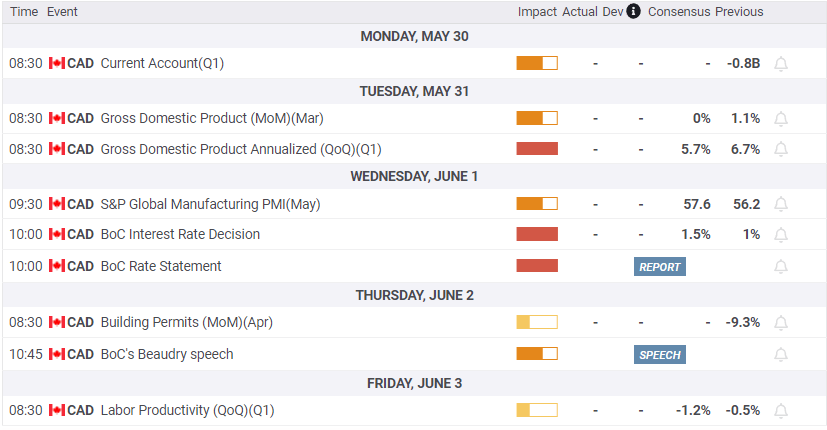Click bell icon for Labor Productivity row
827x430 pixels.
tap(781, 411)
